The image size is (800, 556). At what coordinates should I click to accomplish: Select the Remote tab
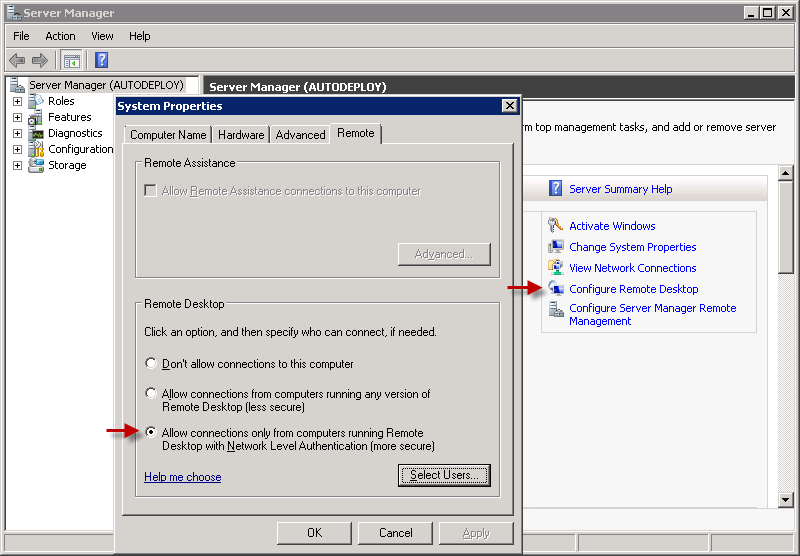pyautogui.click(x=356, y=133)
